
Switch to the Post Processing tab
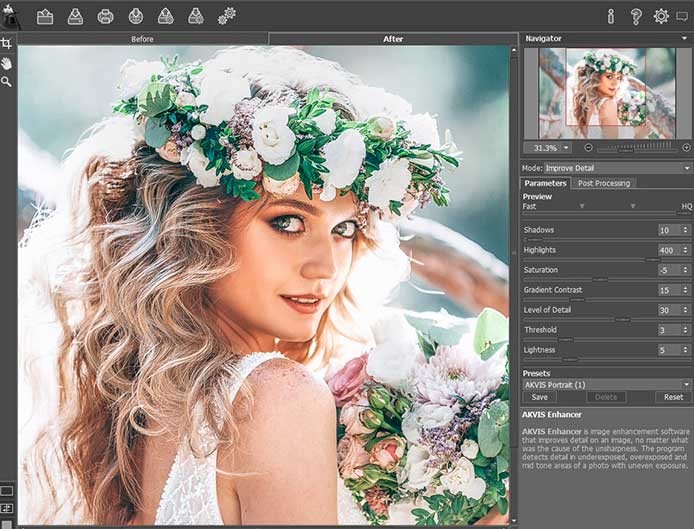pyautogui.click(x=604, y=183)
